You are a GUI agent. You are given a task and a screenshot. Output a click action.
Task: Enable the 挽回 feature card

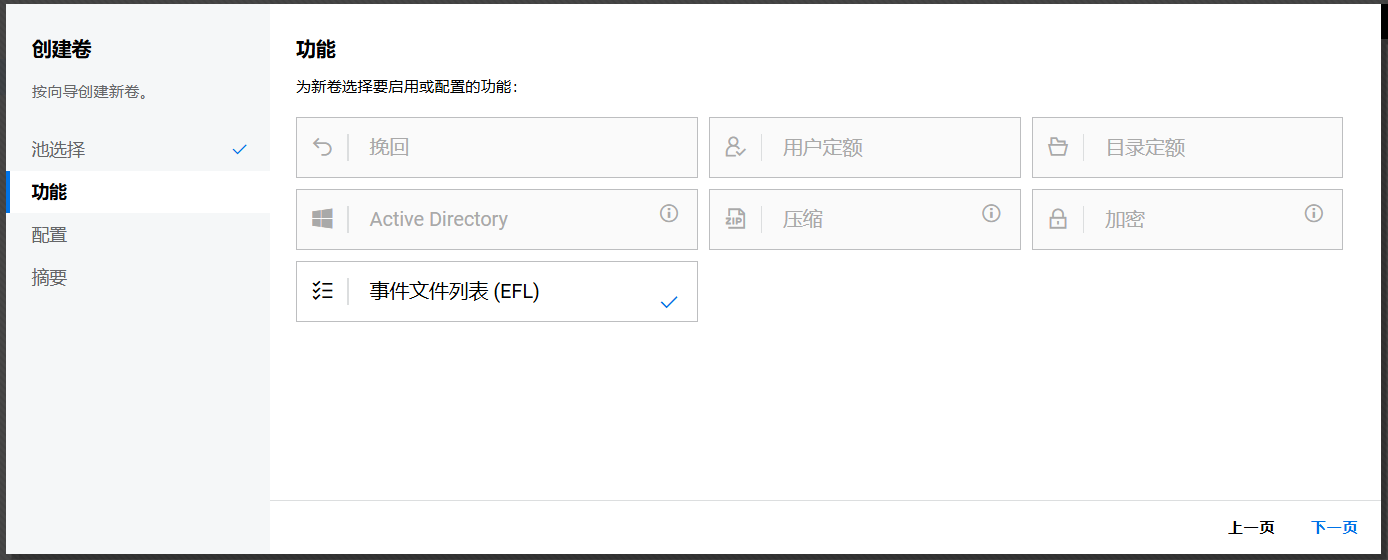[496, 148]
